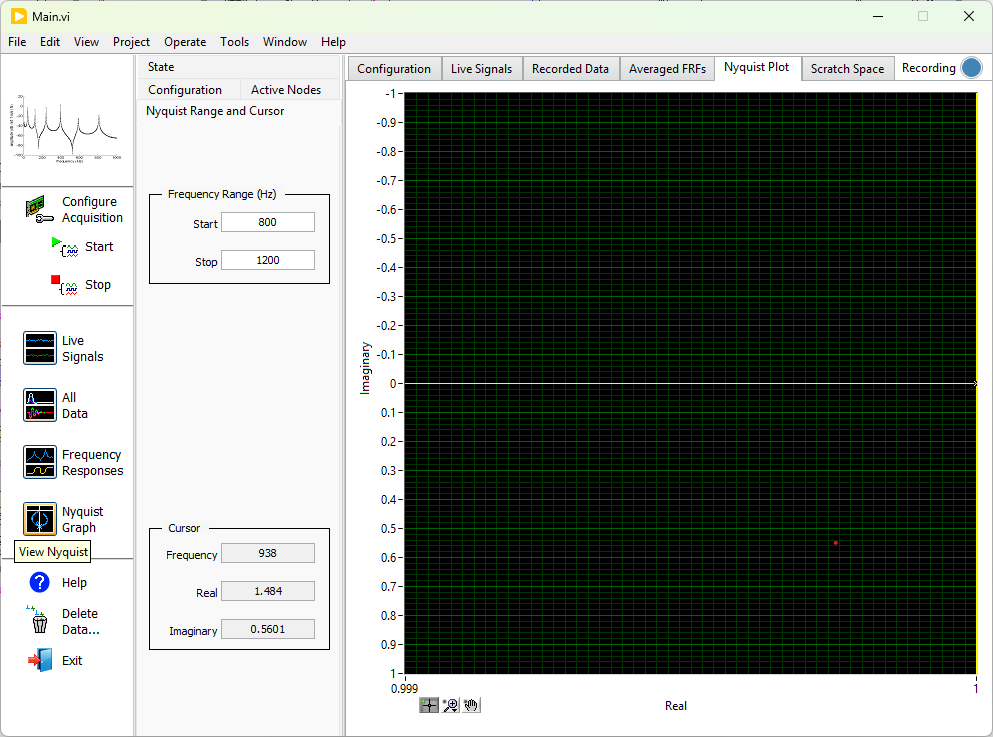Select the cursor crosshair graph tool
The height and width of the screenshot is (737, 993).
pyautogui.click(x=429, y=705)
